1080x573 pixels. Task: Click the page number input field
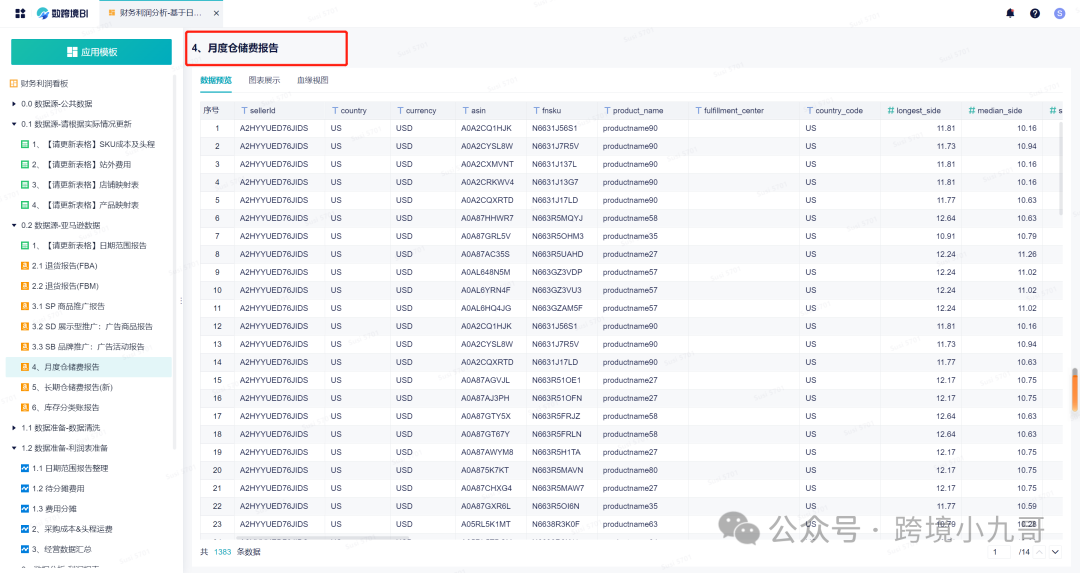click(1000, 552)
